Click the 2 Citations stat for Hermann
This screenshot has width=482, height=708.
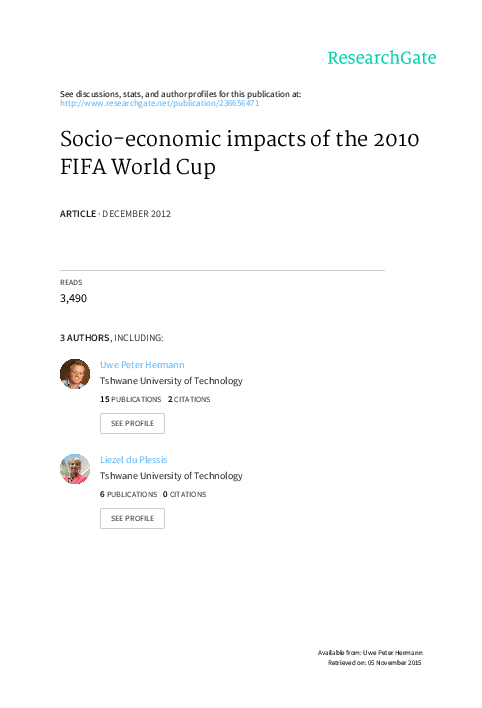point(189,399)
